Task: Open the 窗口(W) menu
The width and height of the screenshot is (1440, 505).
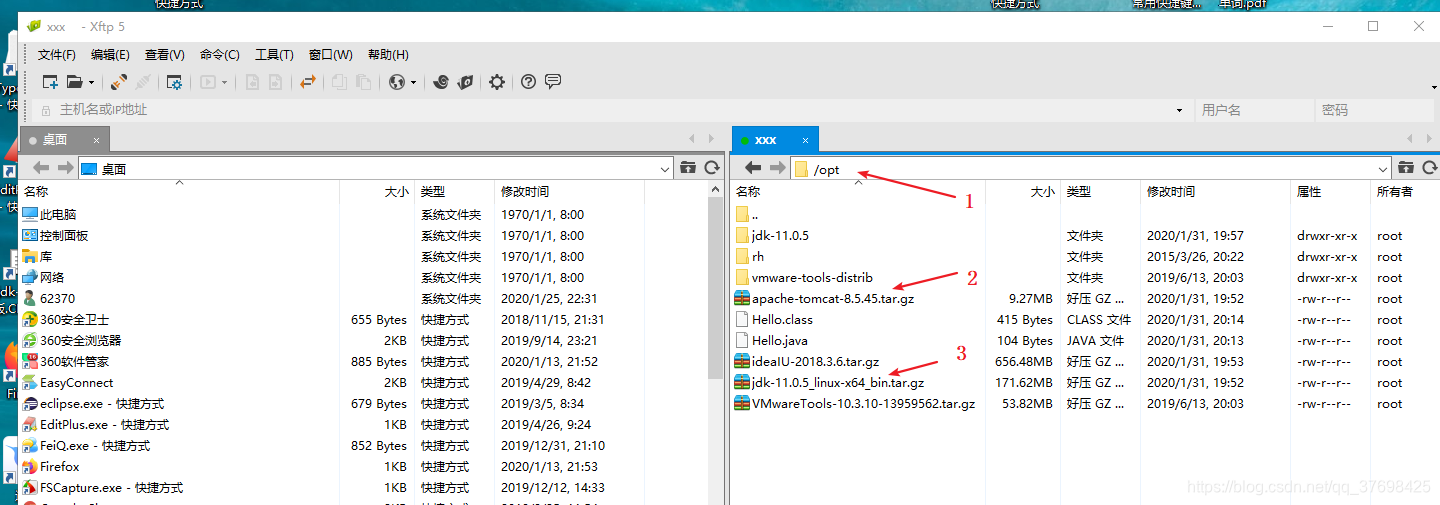Action: [330, 55]
